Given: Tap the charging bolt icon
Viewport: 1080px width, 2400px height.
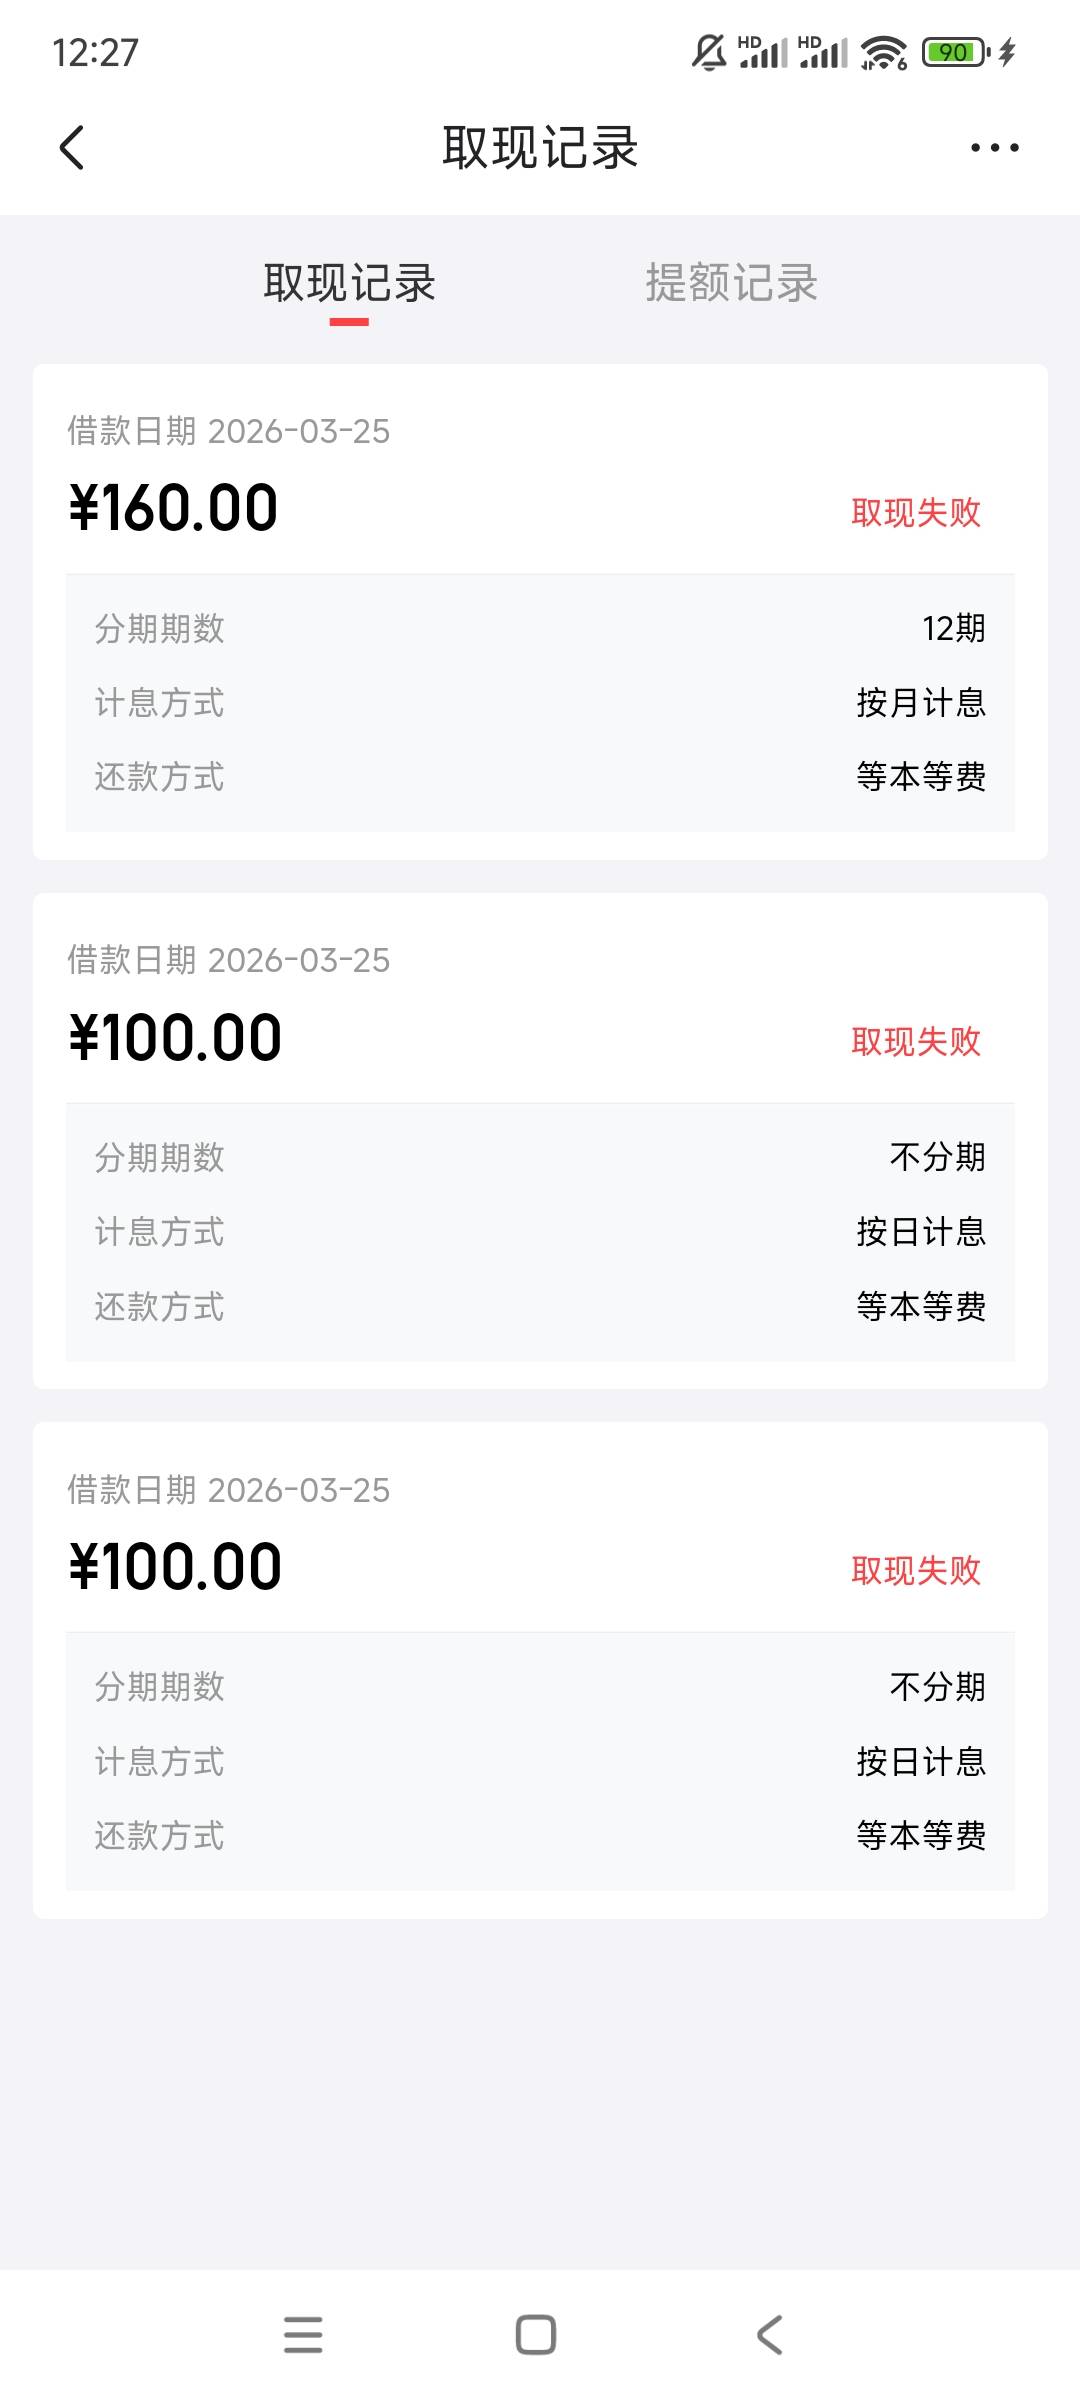Looking at the screenshot, I should click(x=1008, y=52).
